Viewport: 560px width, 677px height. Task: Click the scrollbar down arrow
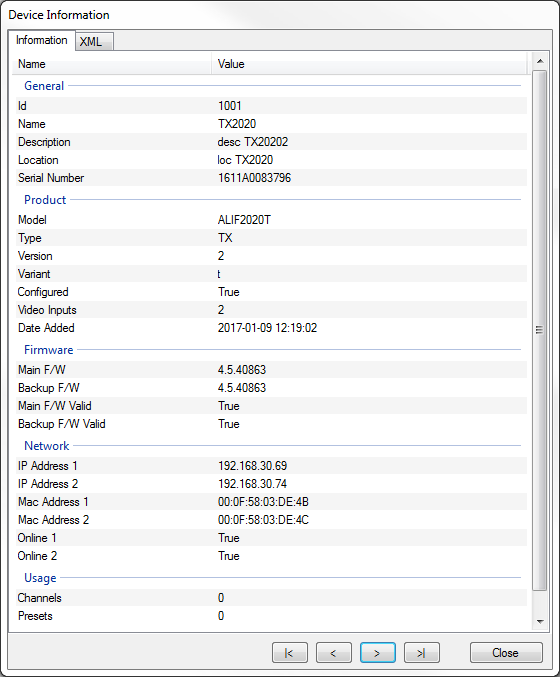540,622
